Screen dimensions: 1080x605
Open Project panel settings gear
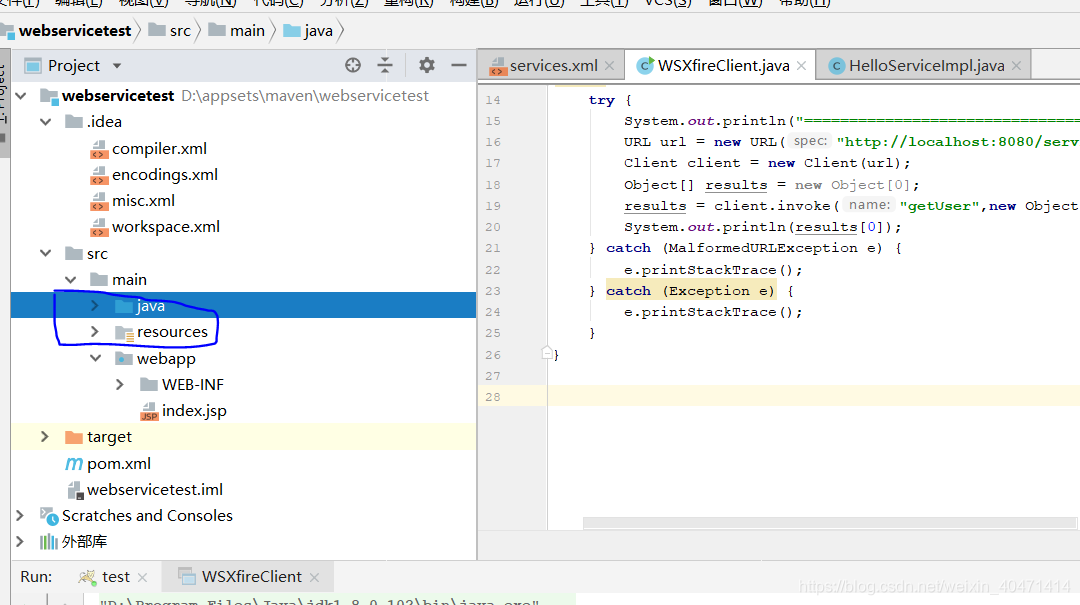[x=427, y=66]
